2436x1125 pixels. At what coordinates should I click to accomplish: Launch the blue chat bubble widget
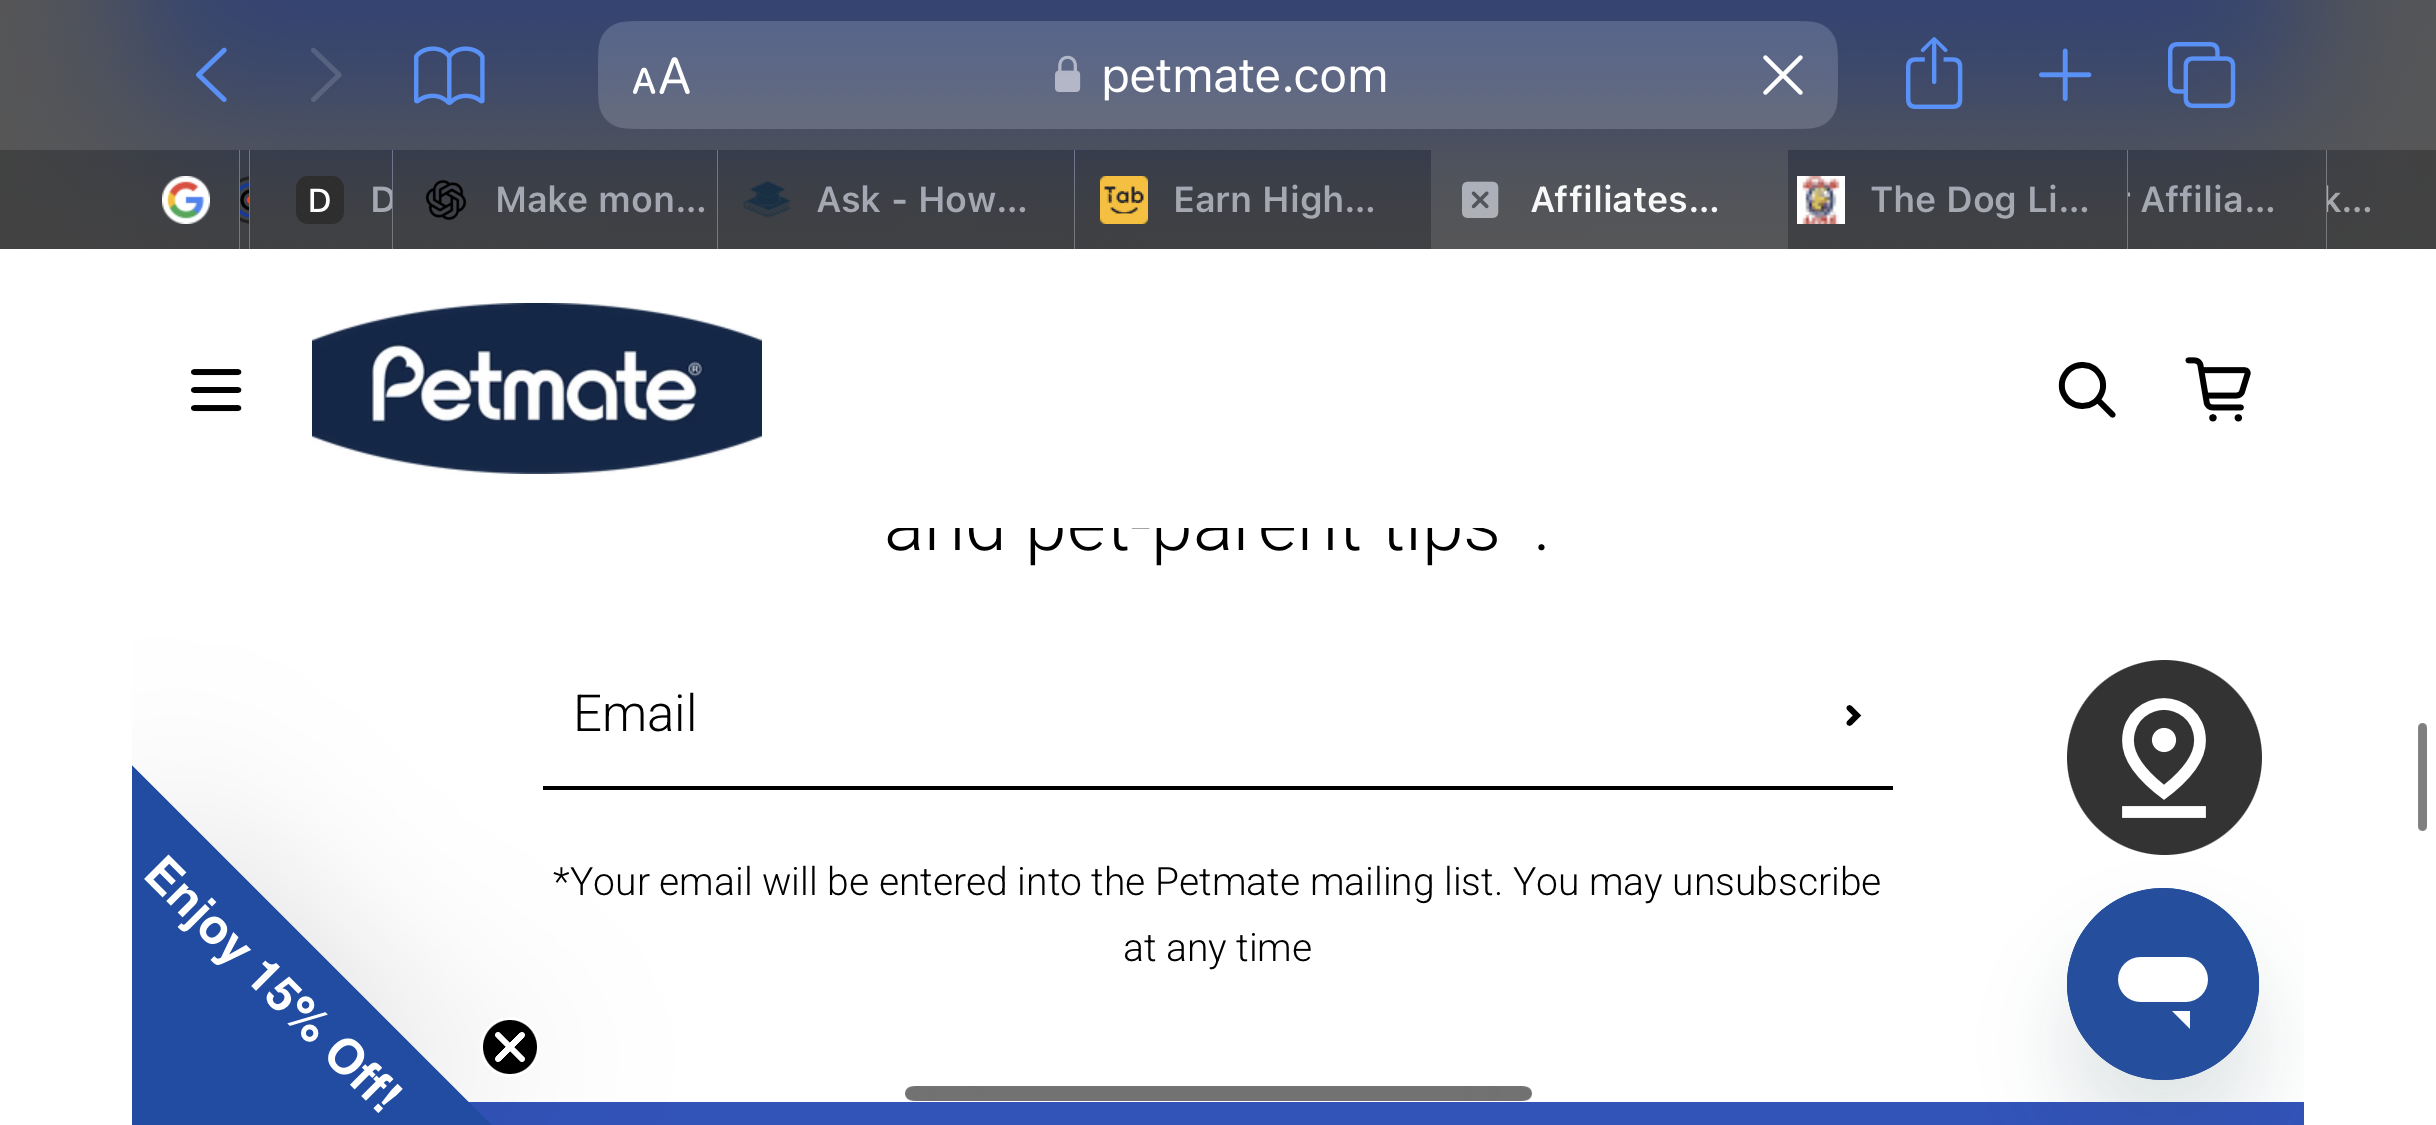tap(2163, 984)
